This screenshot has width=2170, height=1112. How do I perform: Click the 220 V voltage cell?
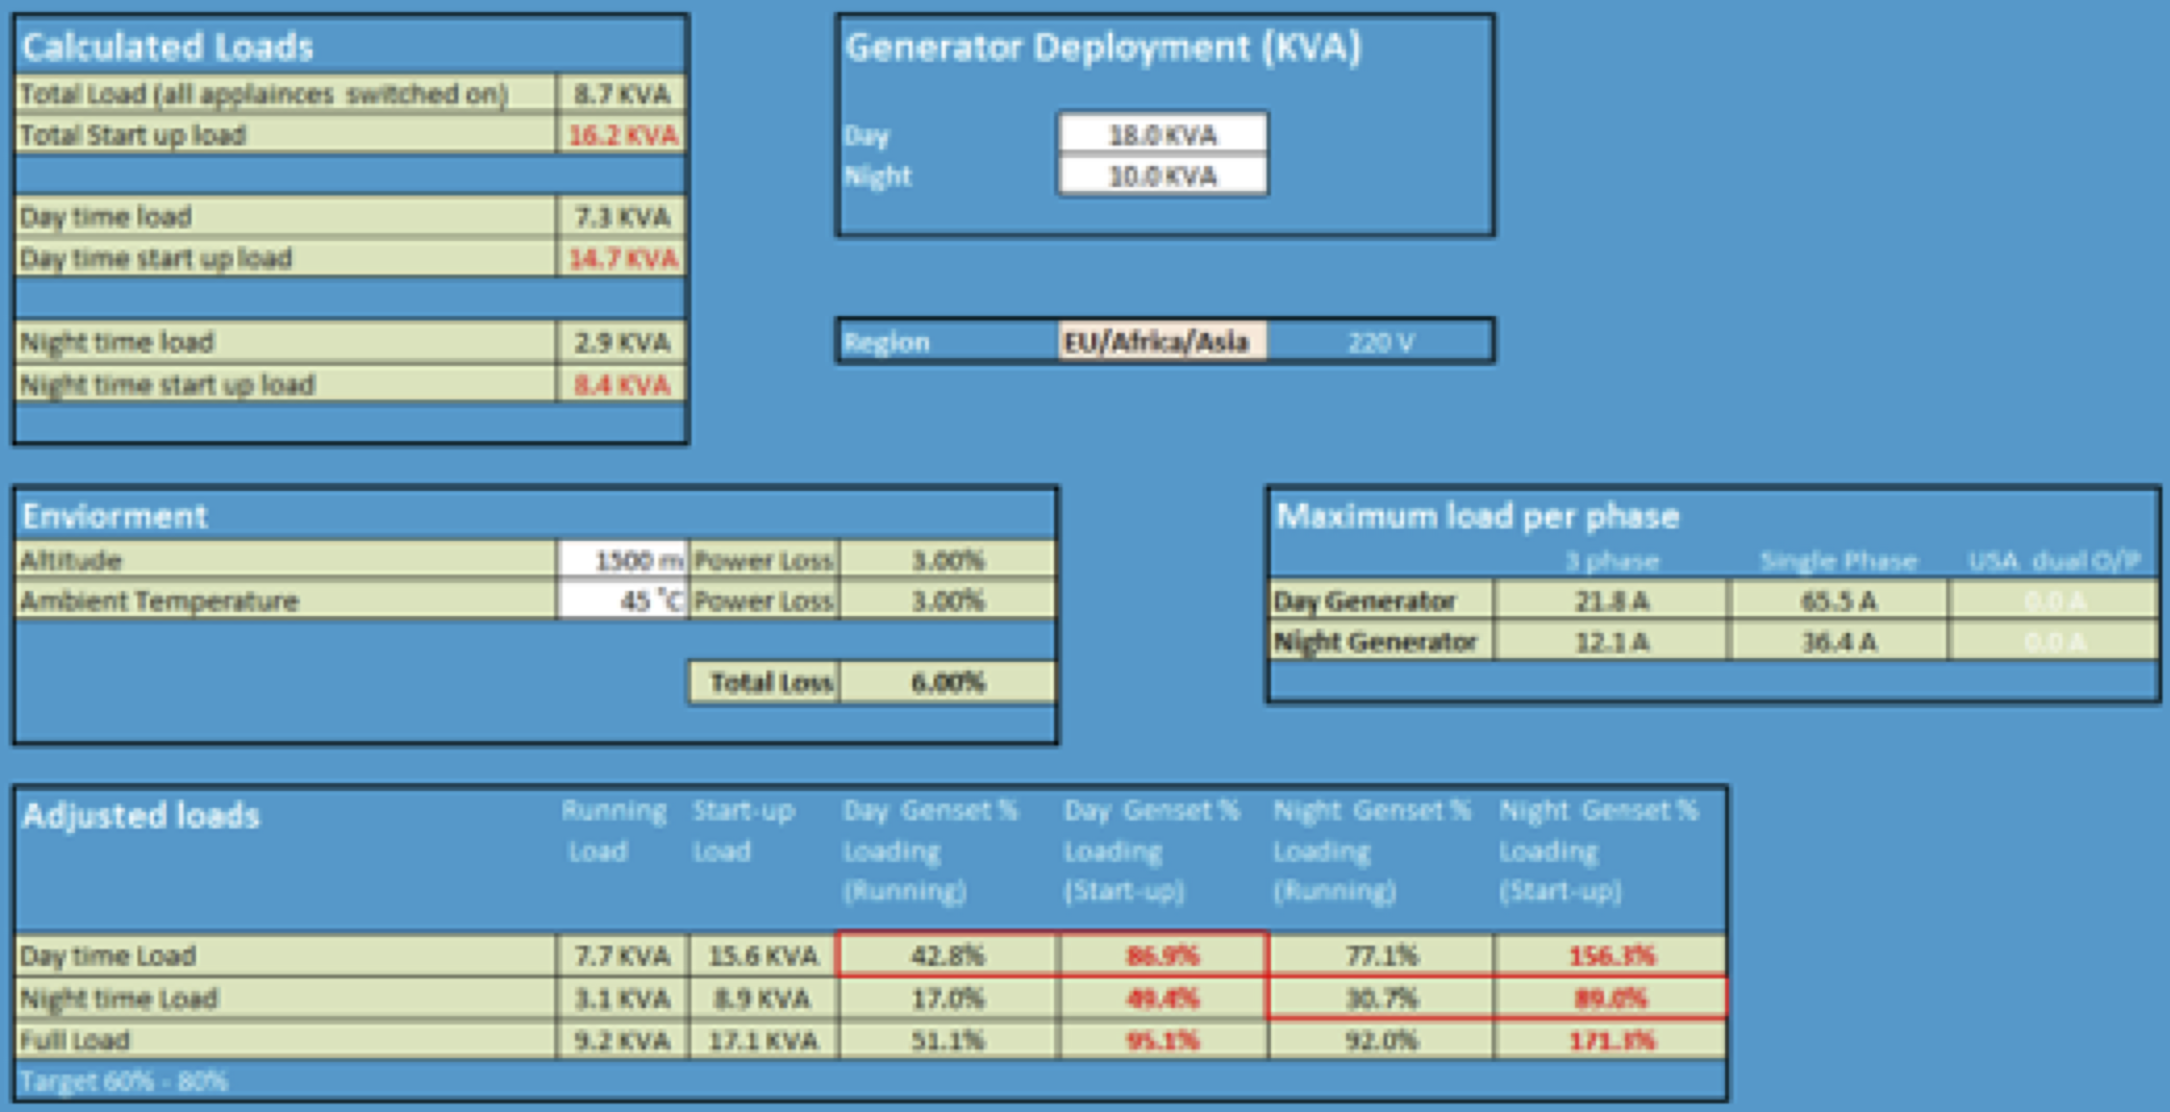(x=1380, y=343)
